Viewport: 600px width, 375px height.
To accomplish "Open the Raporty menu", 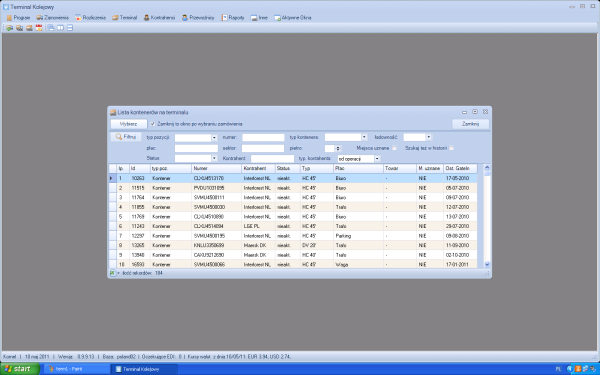I will click(x=233, y=18).
